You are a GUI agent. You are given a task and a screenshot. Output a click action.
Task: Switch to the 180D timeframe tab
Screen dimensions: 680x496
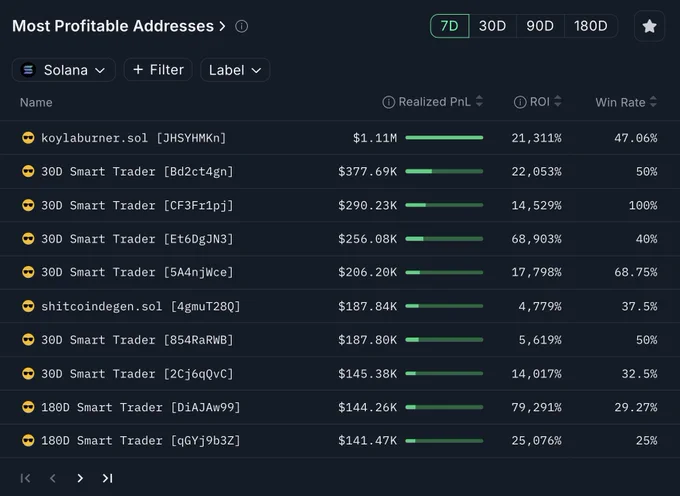pos(591,26)
